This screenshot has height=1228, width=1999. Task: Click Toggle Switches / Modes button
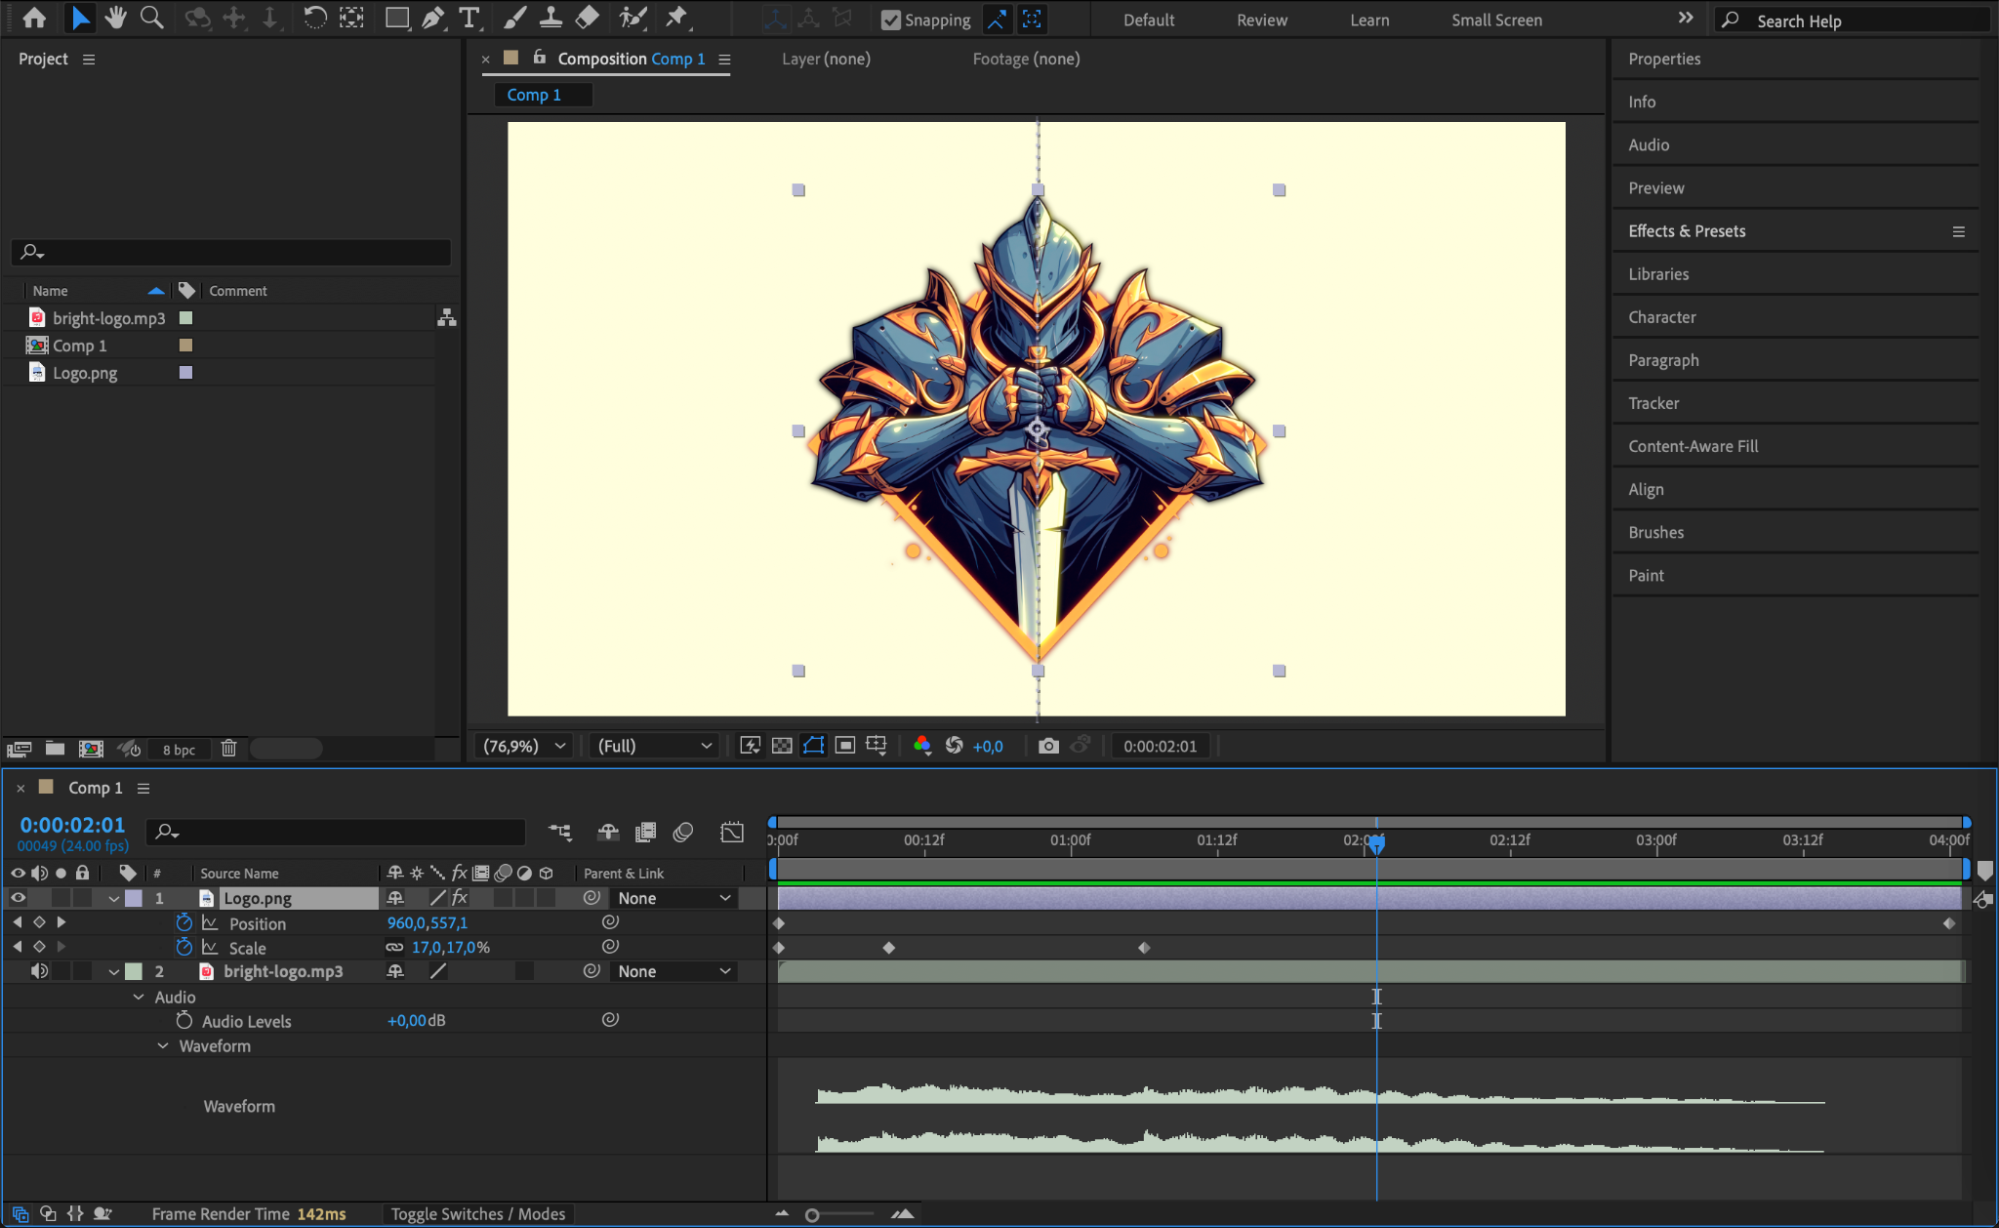pos(478,1214)
